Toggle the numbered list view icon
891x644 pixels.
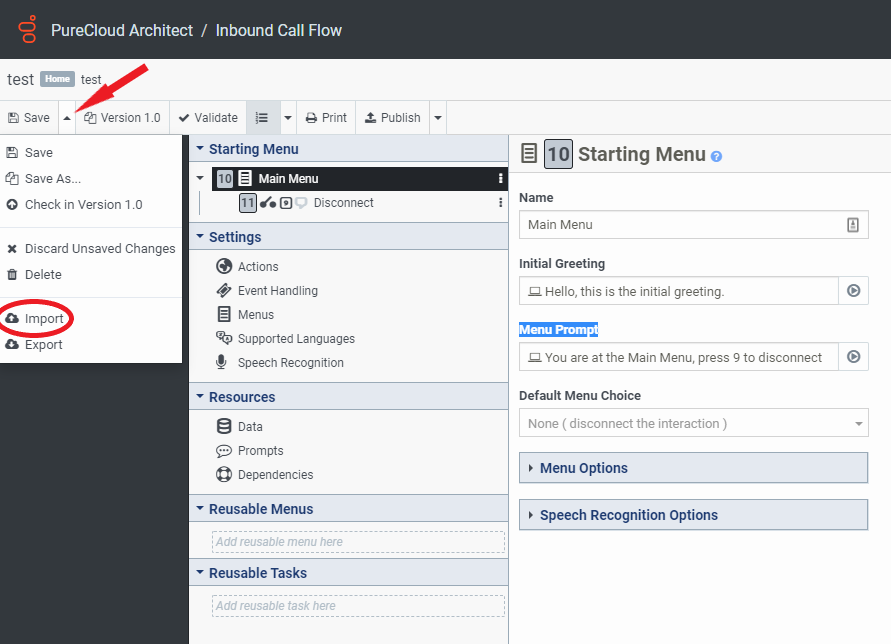click(x=262, y=118)
